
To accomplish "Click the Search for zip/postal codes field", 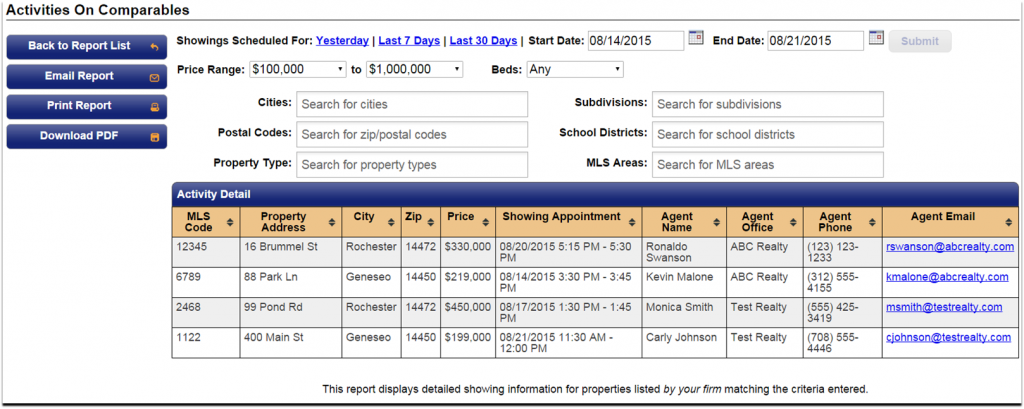I will tap(412, 135).
